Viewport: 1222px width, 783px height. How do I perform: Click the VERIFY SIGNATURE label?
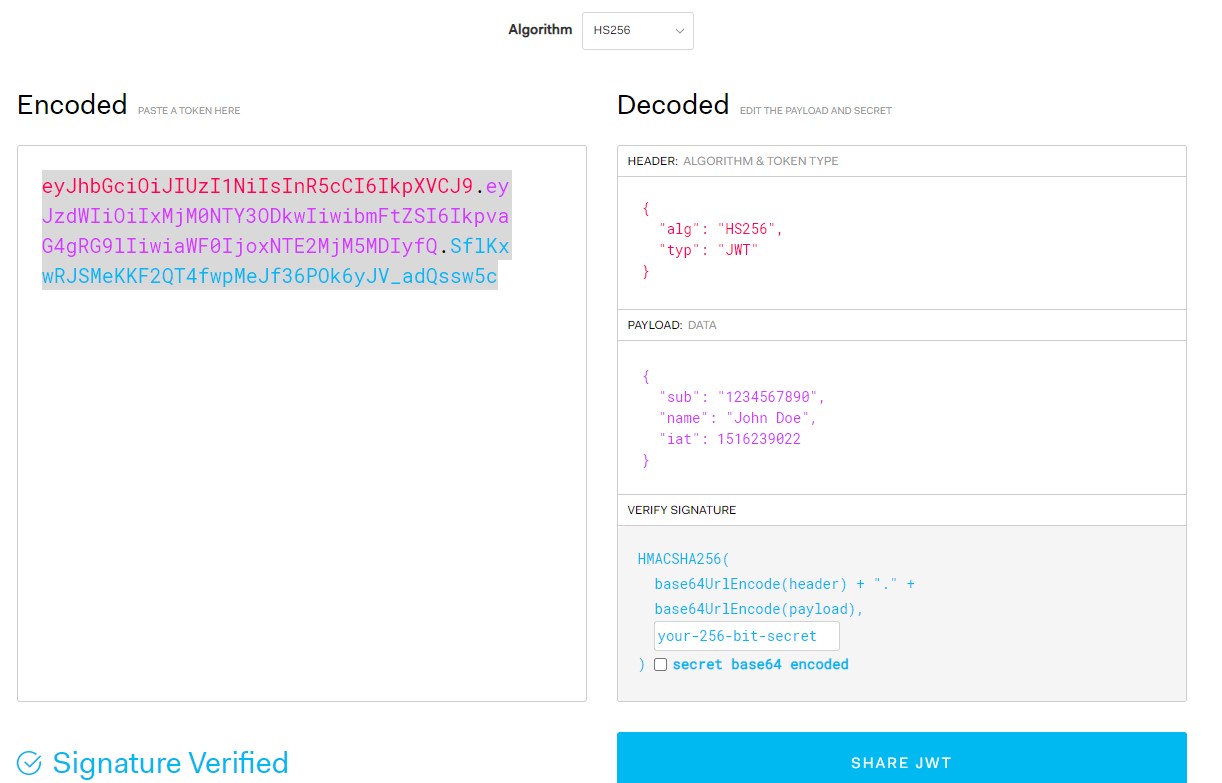(x=681, y=510)
